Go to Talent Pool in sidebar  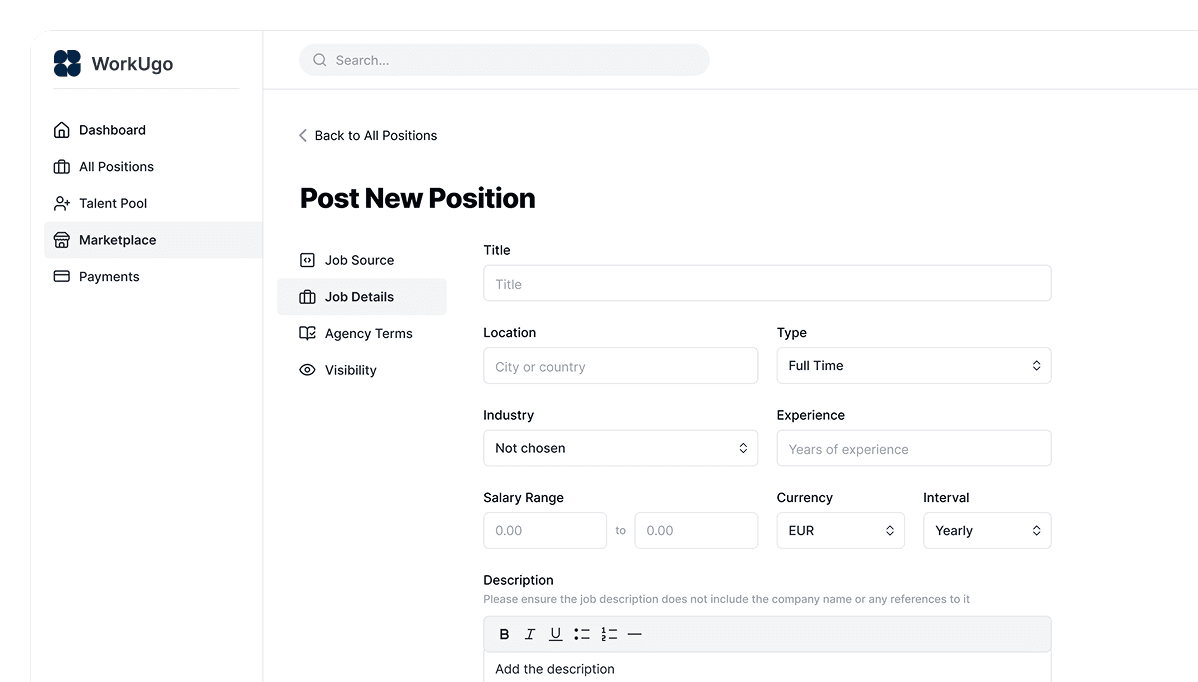point(112,203)
